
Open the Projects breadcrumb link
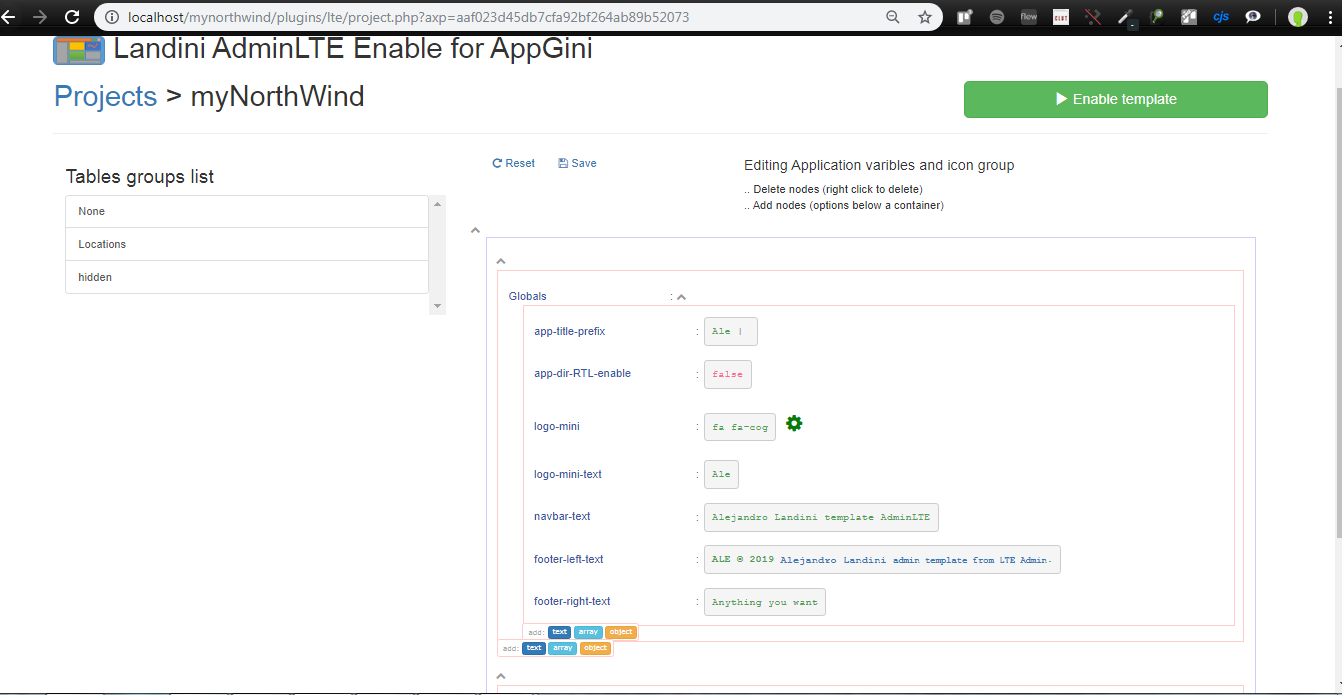105,96
